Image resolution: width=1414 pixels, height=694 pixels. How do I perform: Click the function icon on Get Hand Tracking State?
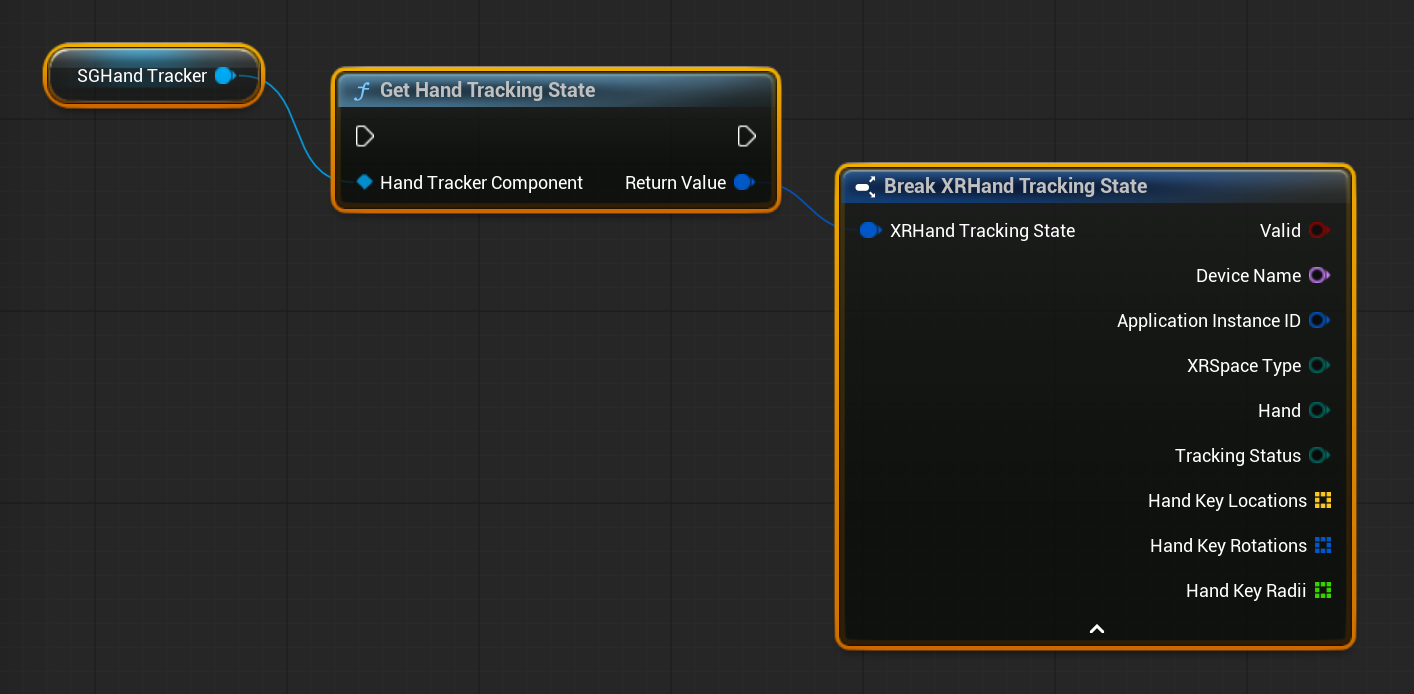tap(361, 90)
